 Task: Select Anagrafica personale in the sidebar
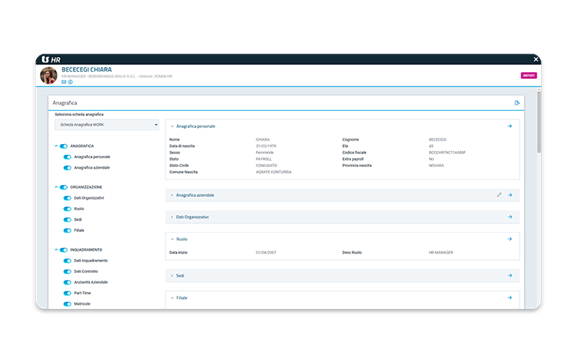(x=92, y=157)
